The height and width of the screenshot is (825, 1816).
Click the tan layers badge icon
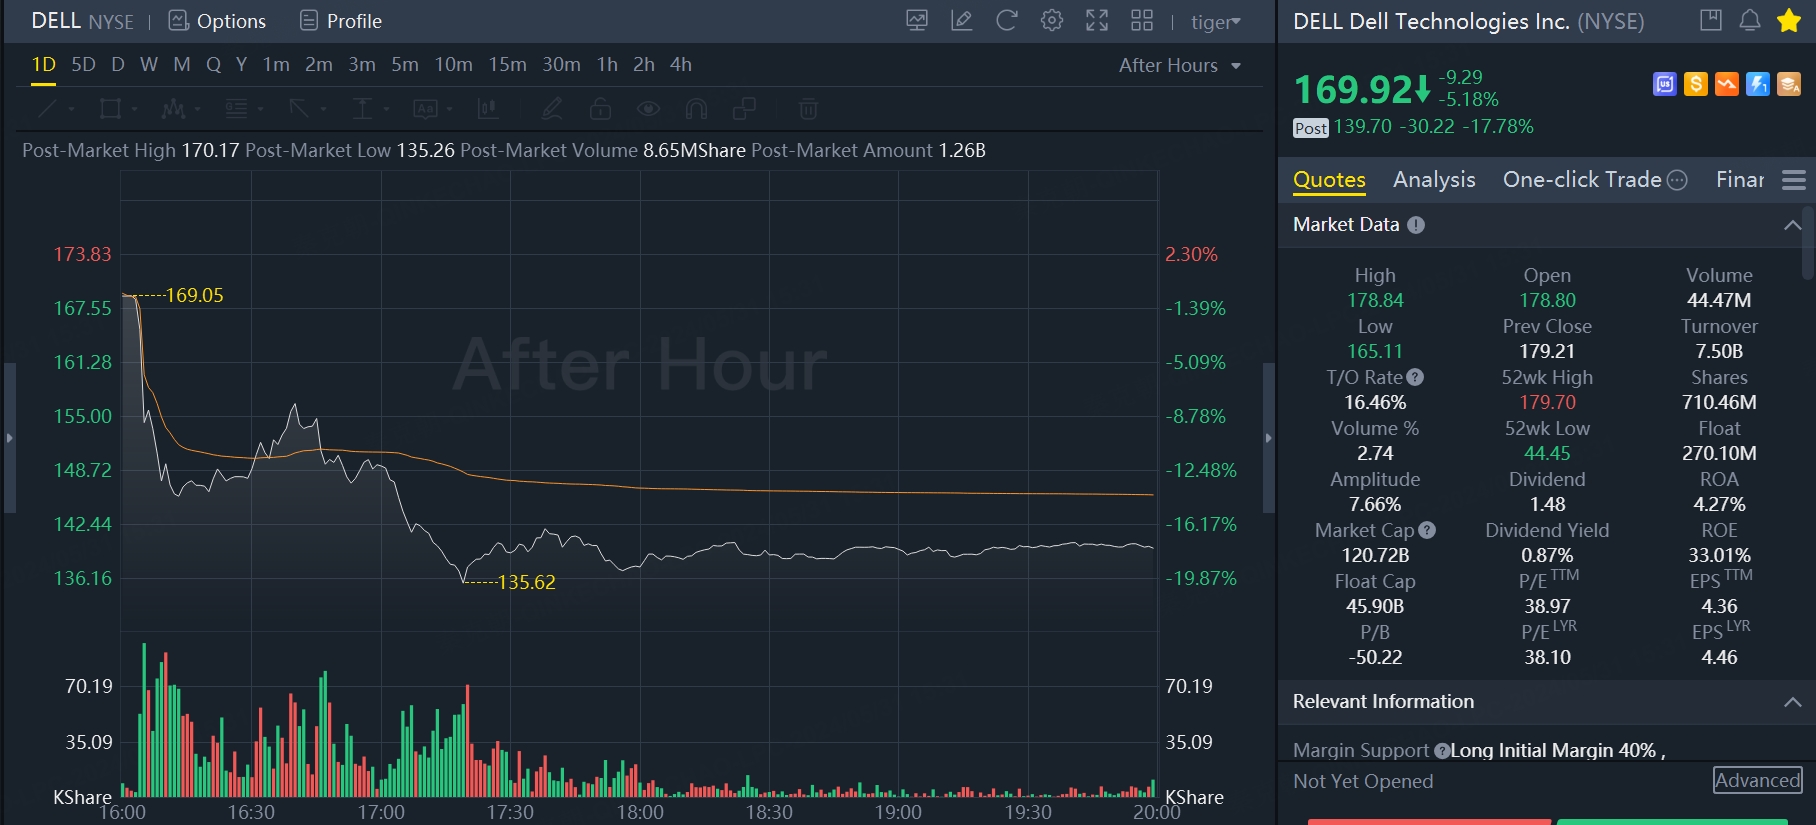tap(1790, 85)
